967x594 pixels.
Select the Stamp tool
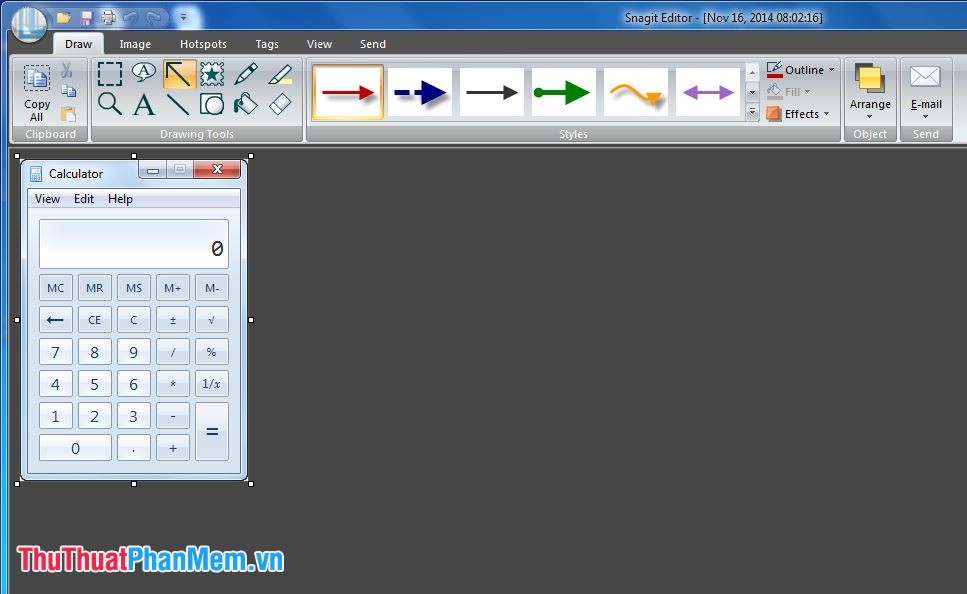click(211, 73)
